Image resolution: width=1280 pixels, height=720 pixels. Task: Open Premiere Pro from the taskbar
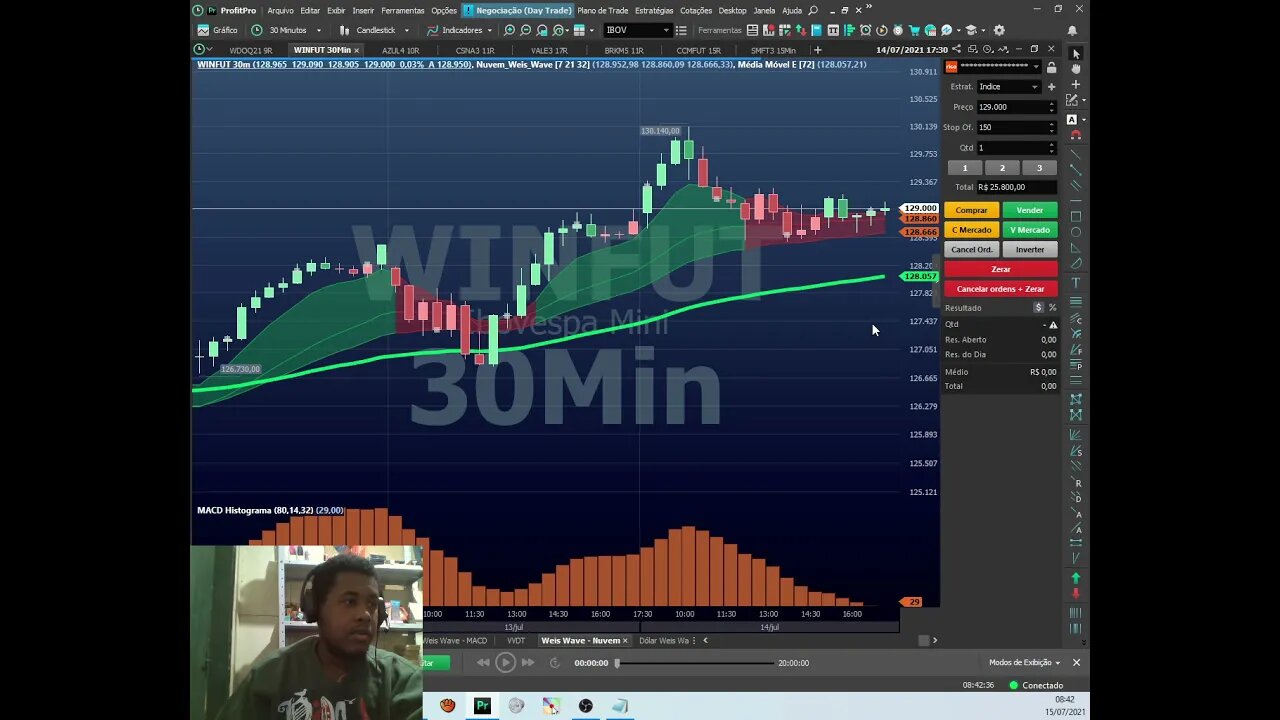pyautogui.click(x=482, y=706)
